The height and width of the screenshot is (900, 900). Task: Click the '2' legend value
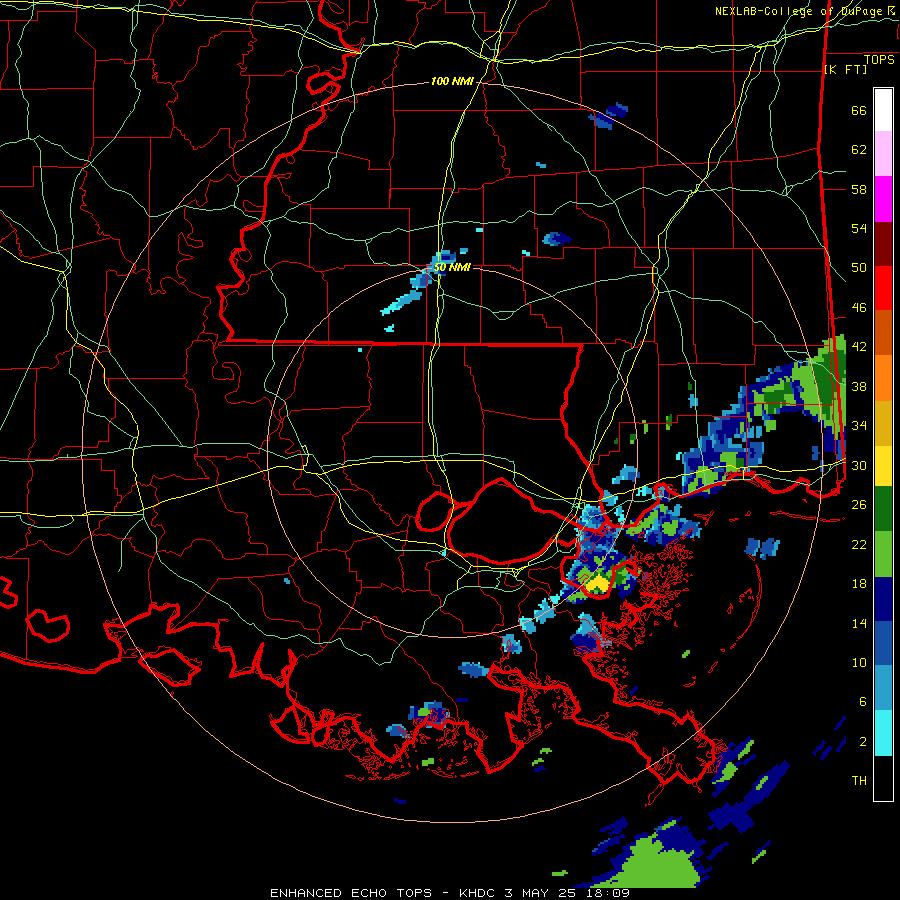862,741
